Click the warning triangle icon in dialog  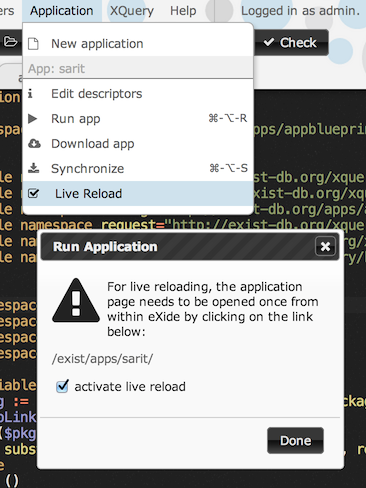pos(76,301)
